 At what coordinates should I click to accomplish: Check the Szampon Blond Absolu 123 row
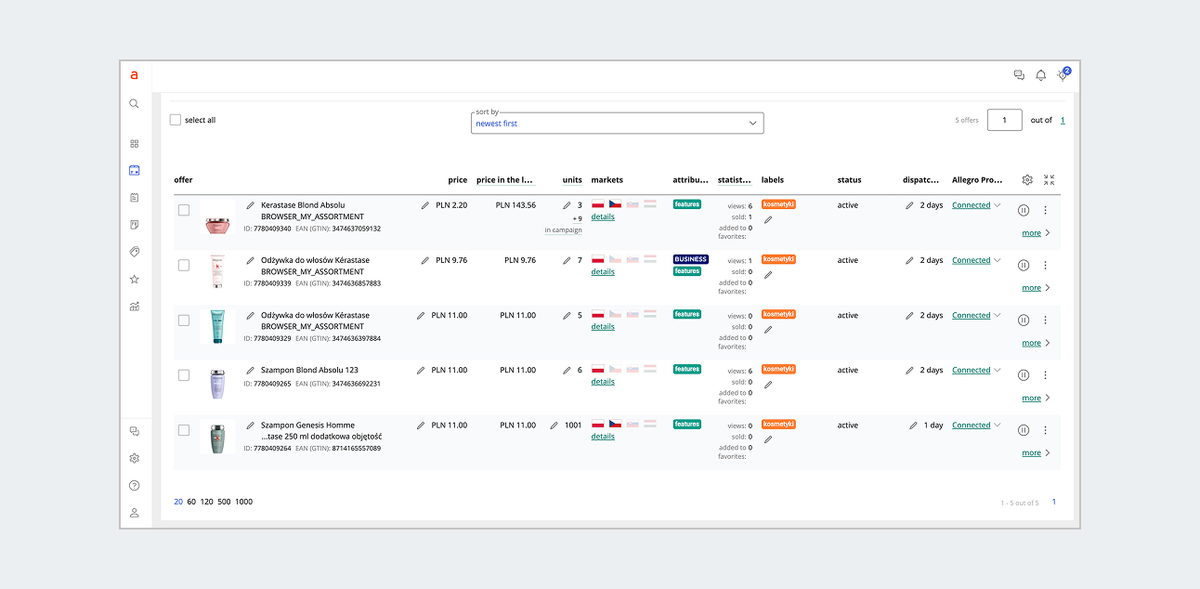184,375
